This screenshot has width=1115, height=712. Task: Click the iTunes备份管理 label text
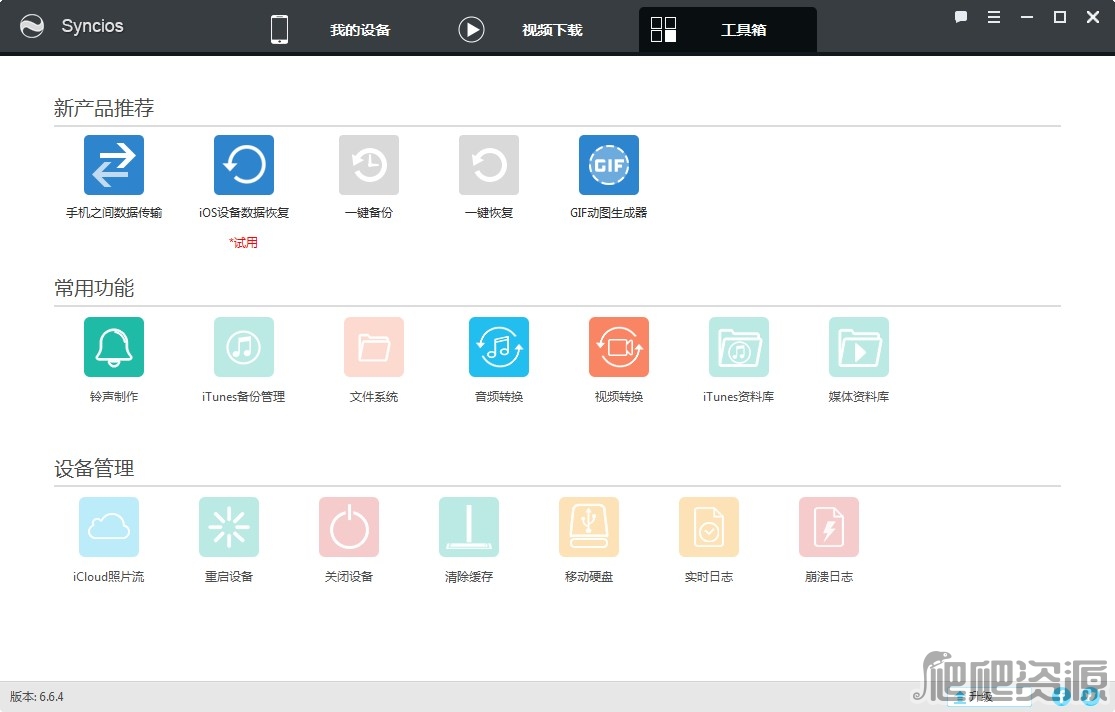(x=243, y=397)
